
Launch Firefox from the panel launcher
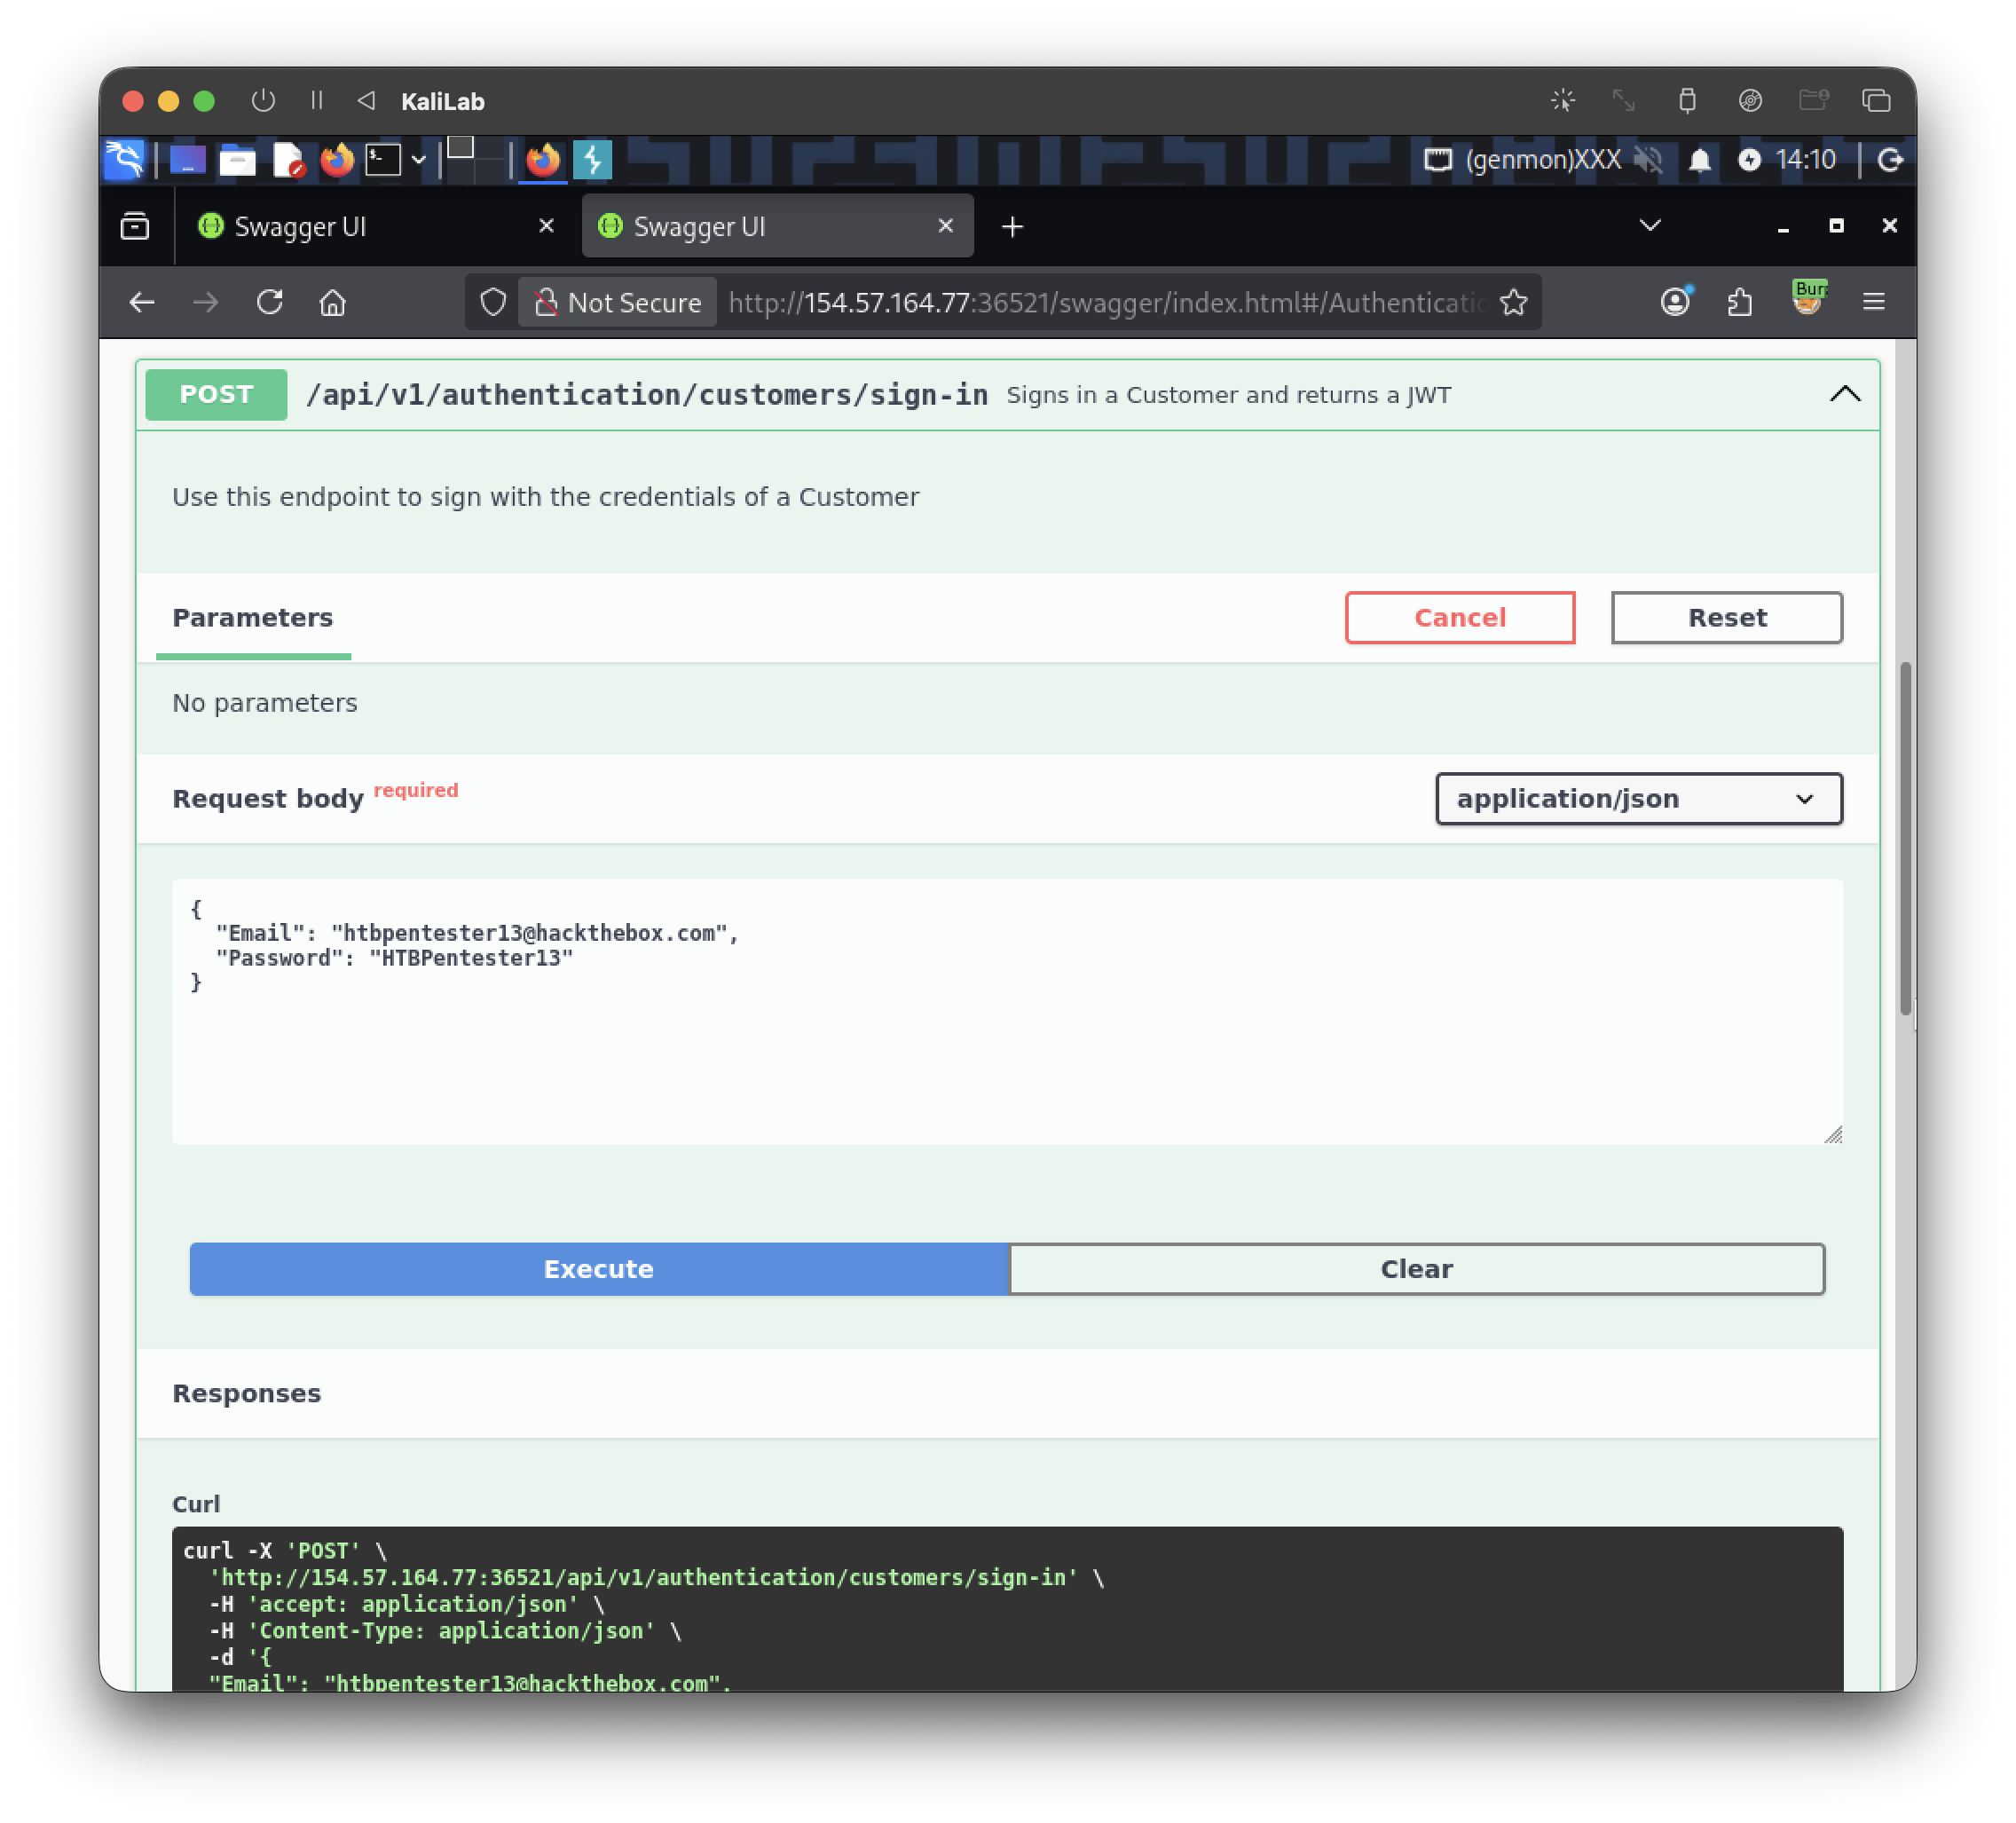tap(337, 160)
